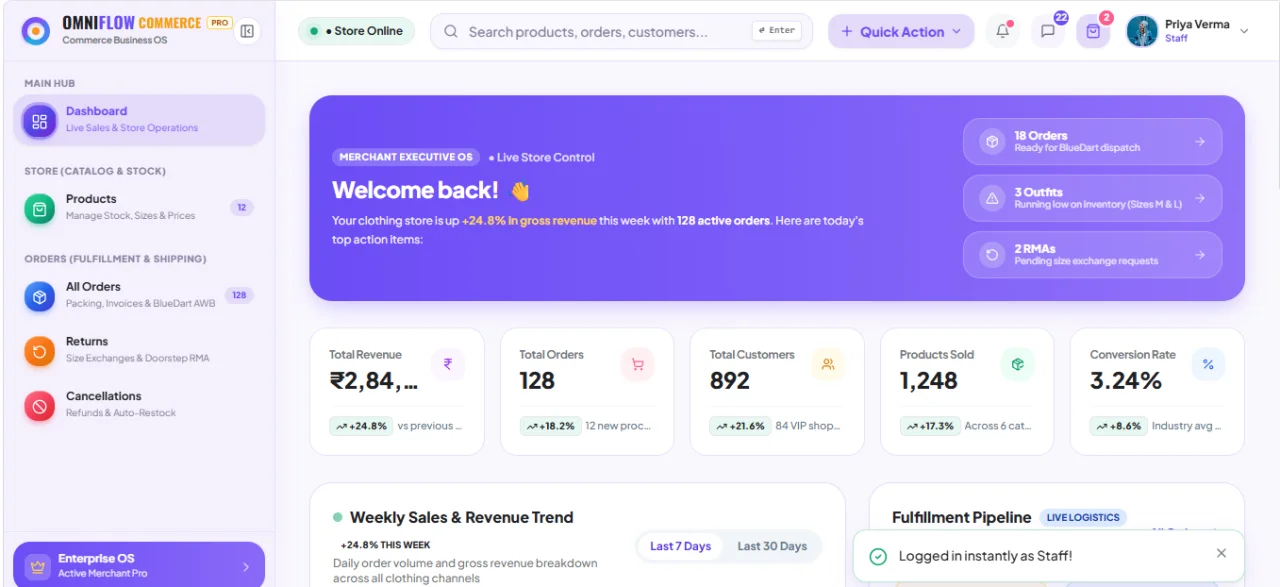This screenshot has width=1280, height=587.
Task: Open the notifications bell
Action: 1003,31
